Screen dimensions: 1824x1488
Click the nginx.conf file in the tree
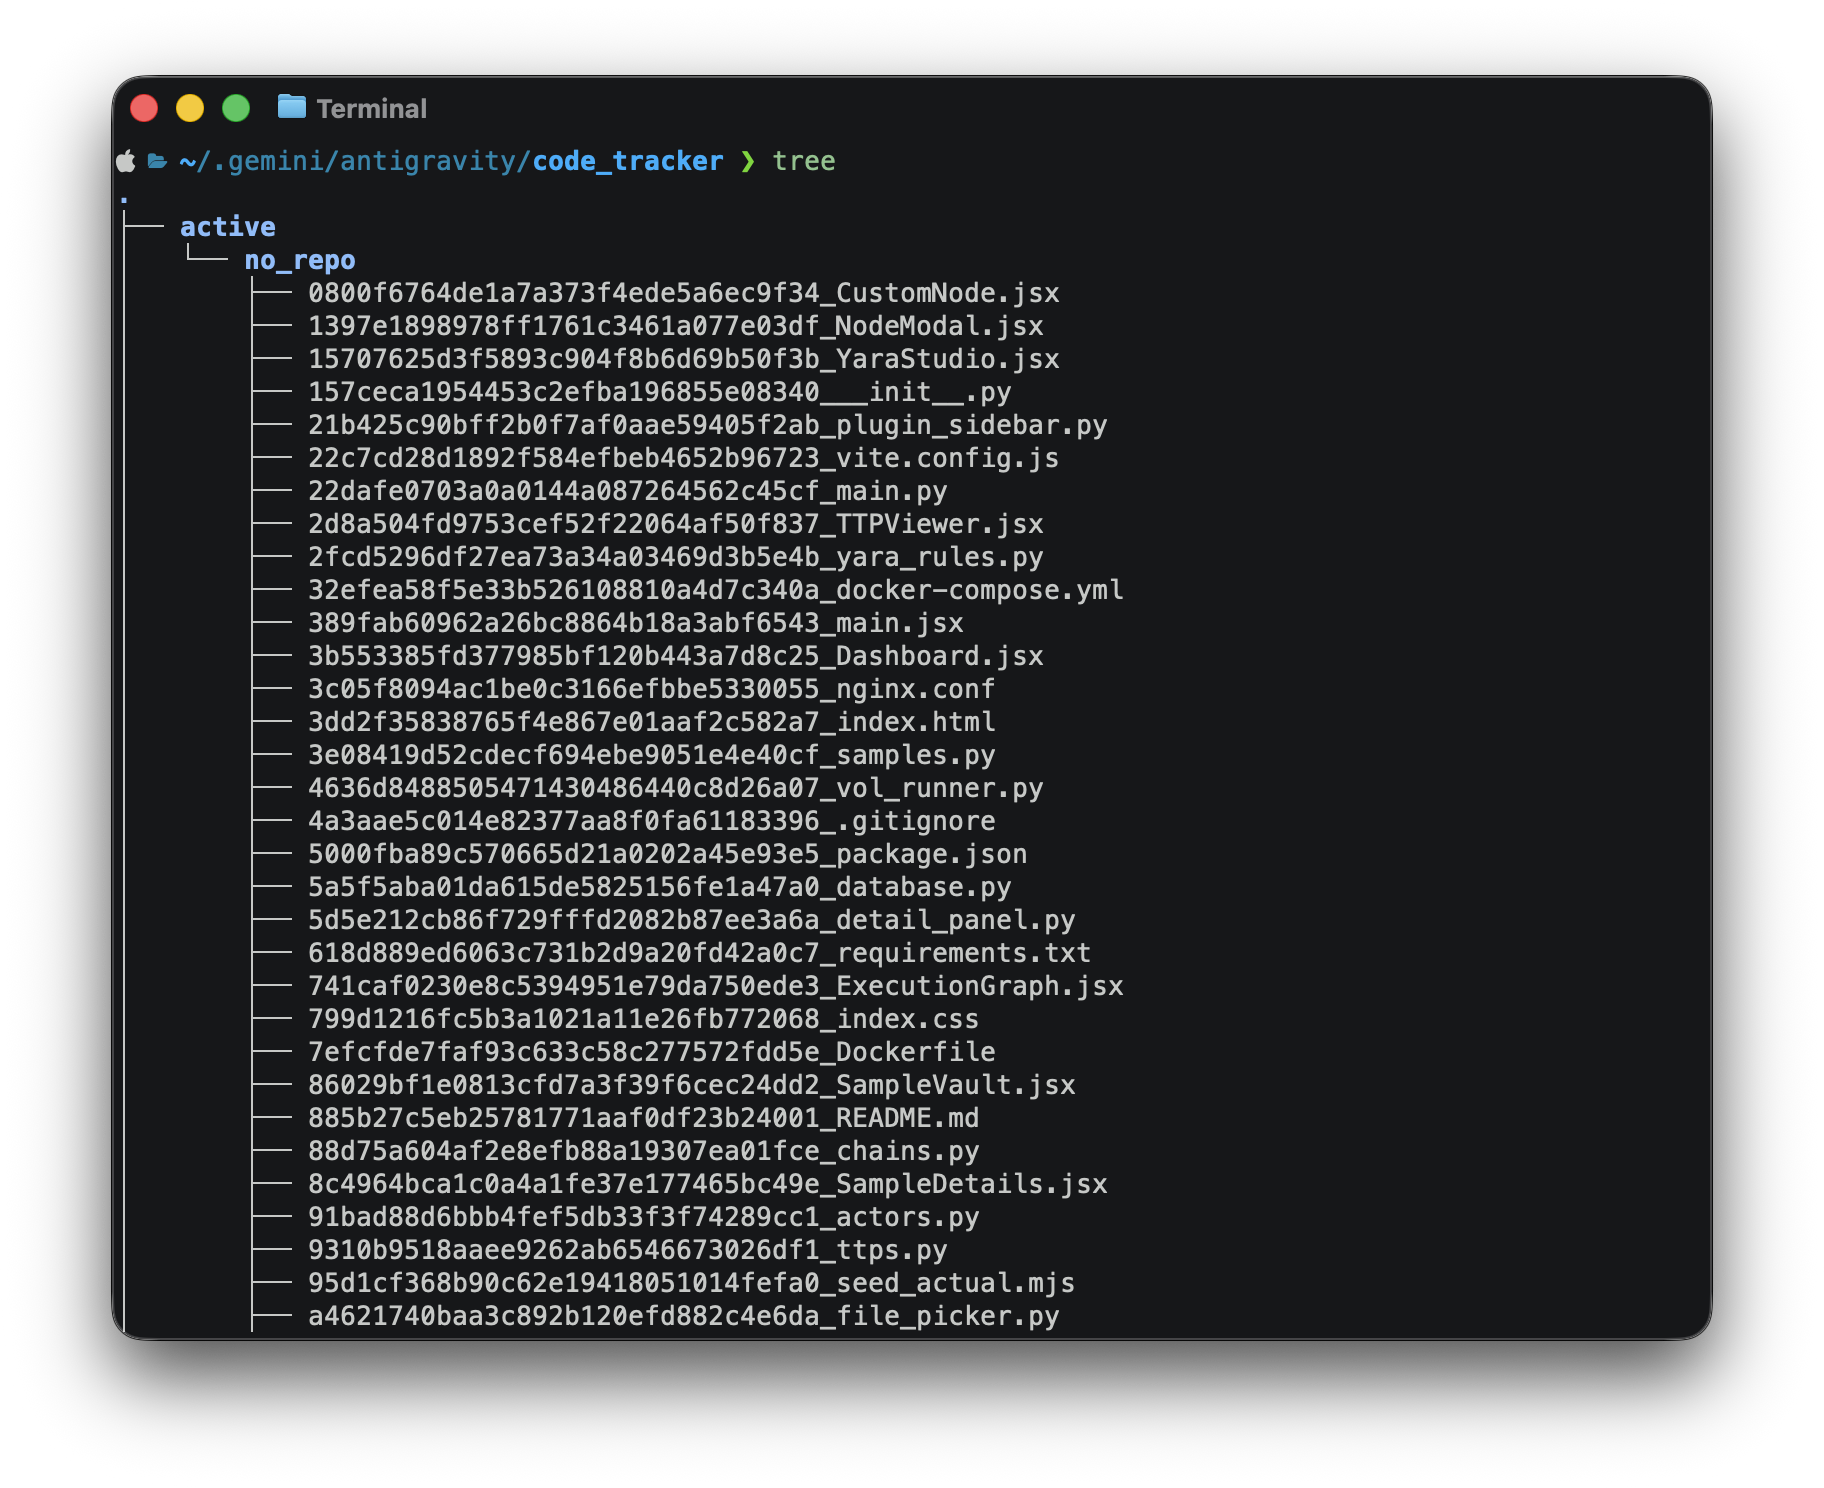click(x=650, y=689)
